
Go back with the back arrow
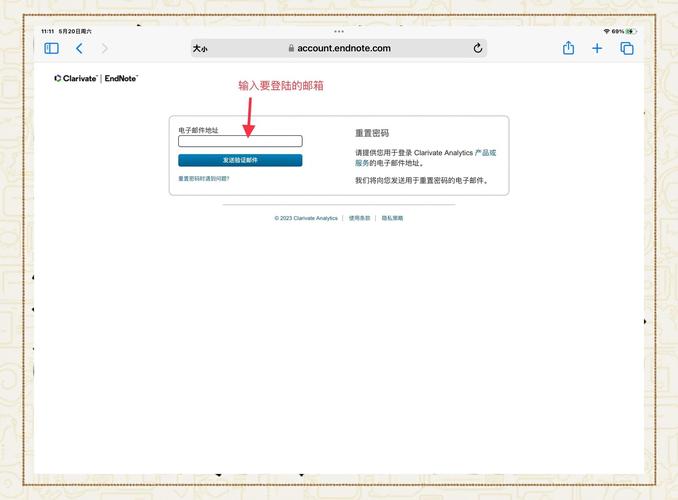pyautogui.click(x=79, y=48)
